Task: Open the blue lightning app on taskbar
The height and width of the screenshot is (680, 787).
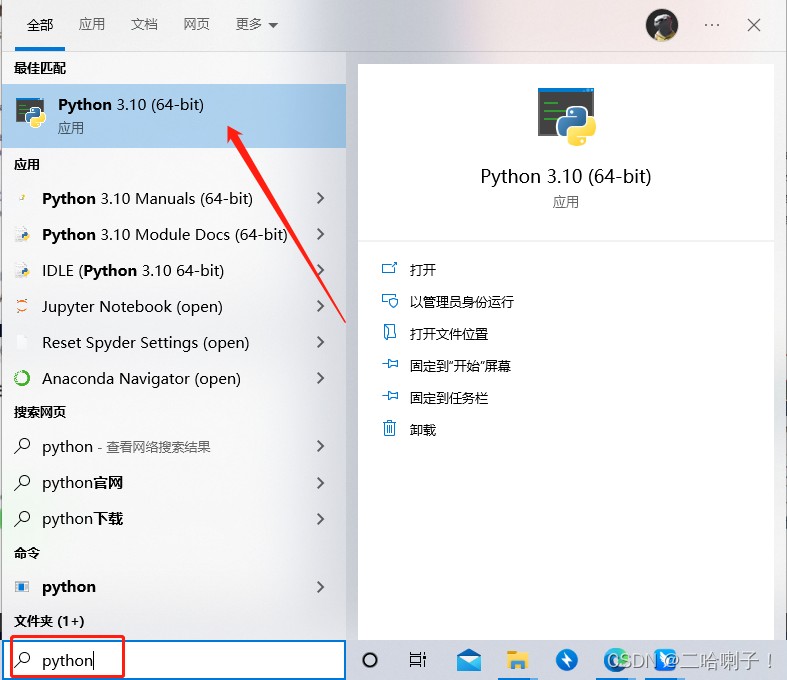Action: (x=567, y=660)
